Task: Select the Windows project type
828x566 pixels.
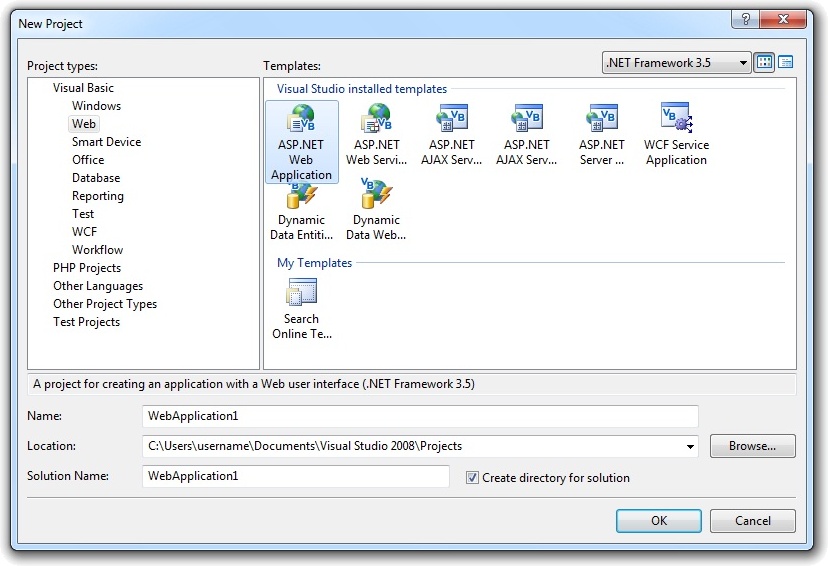Action: (x=97, y=106)
